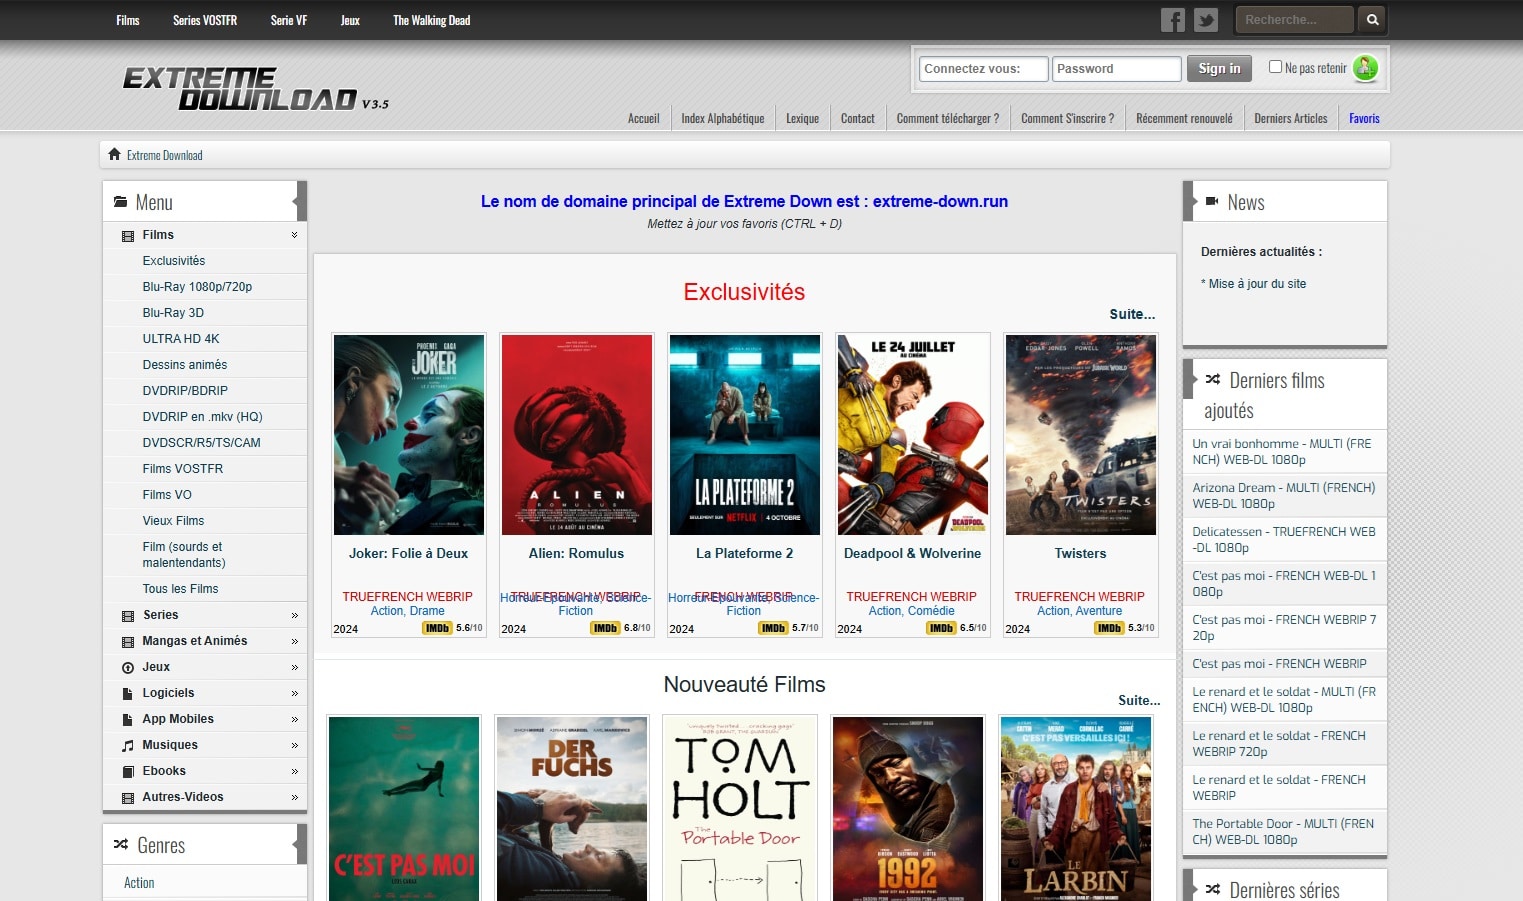Open the Twitter page icon
1523x901 pixels.
1206,20
